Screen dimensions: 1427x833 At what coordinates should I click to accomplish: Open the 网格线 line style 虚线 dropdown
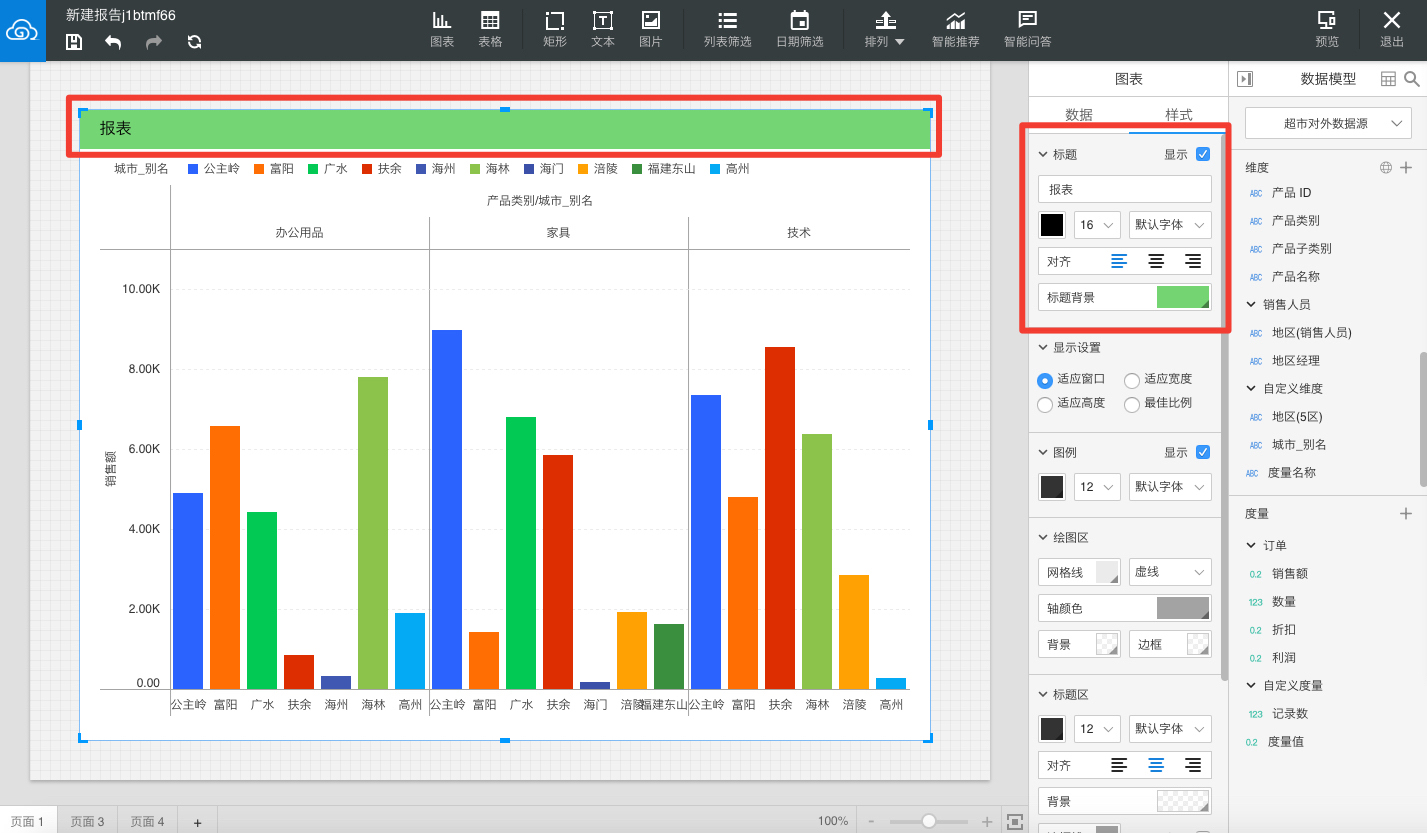(1169, 572)
